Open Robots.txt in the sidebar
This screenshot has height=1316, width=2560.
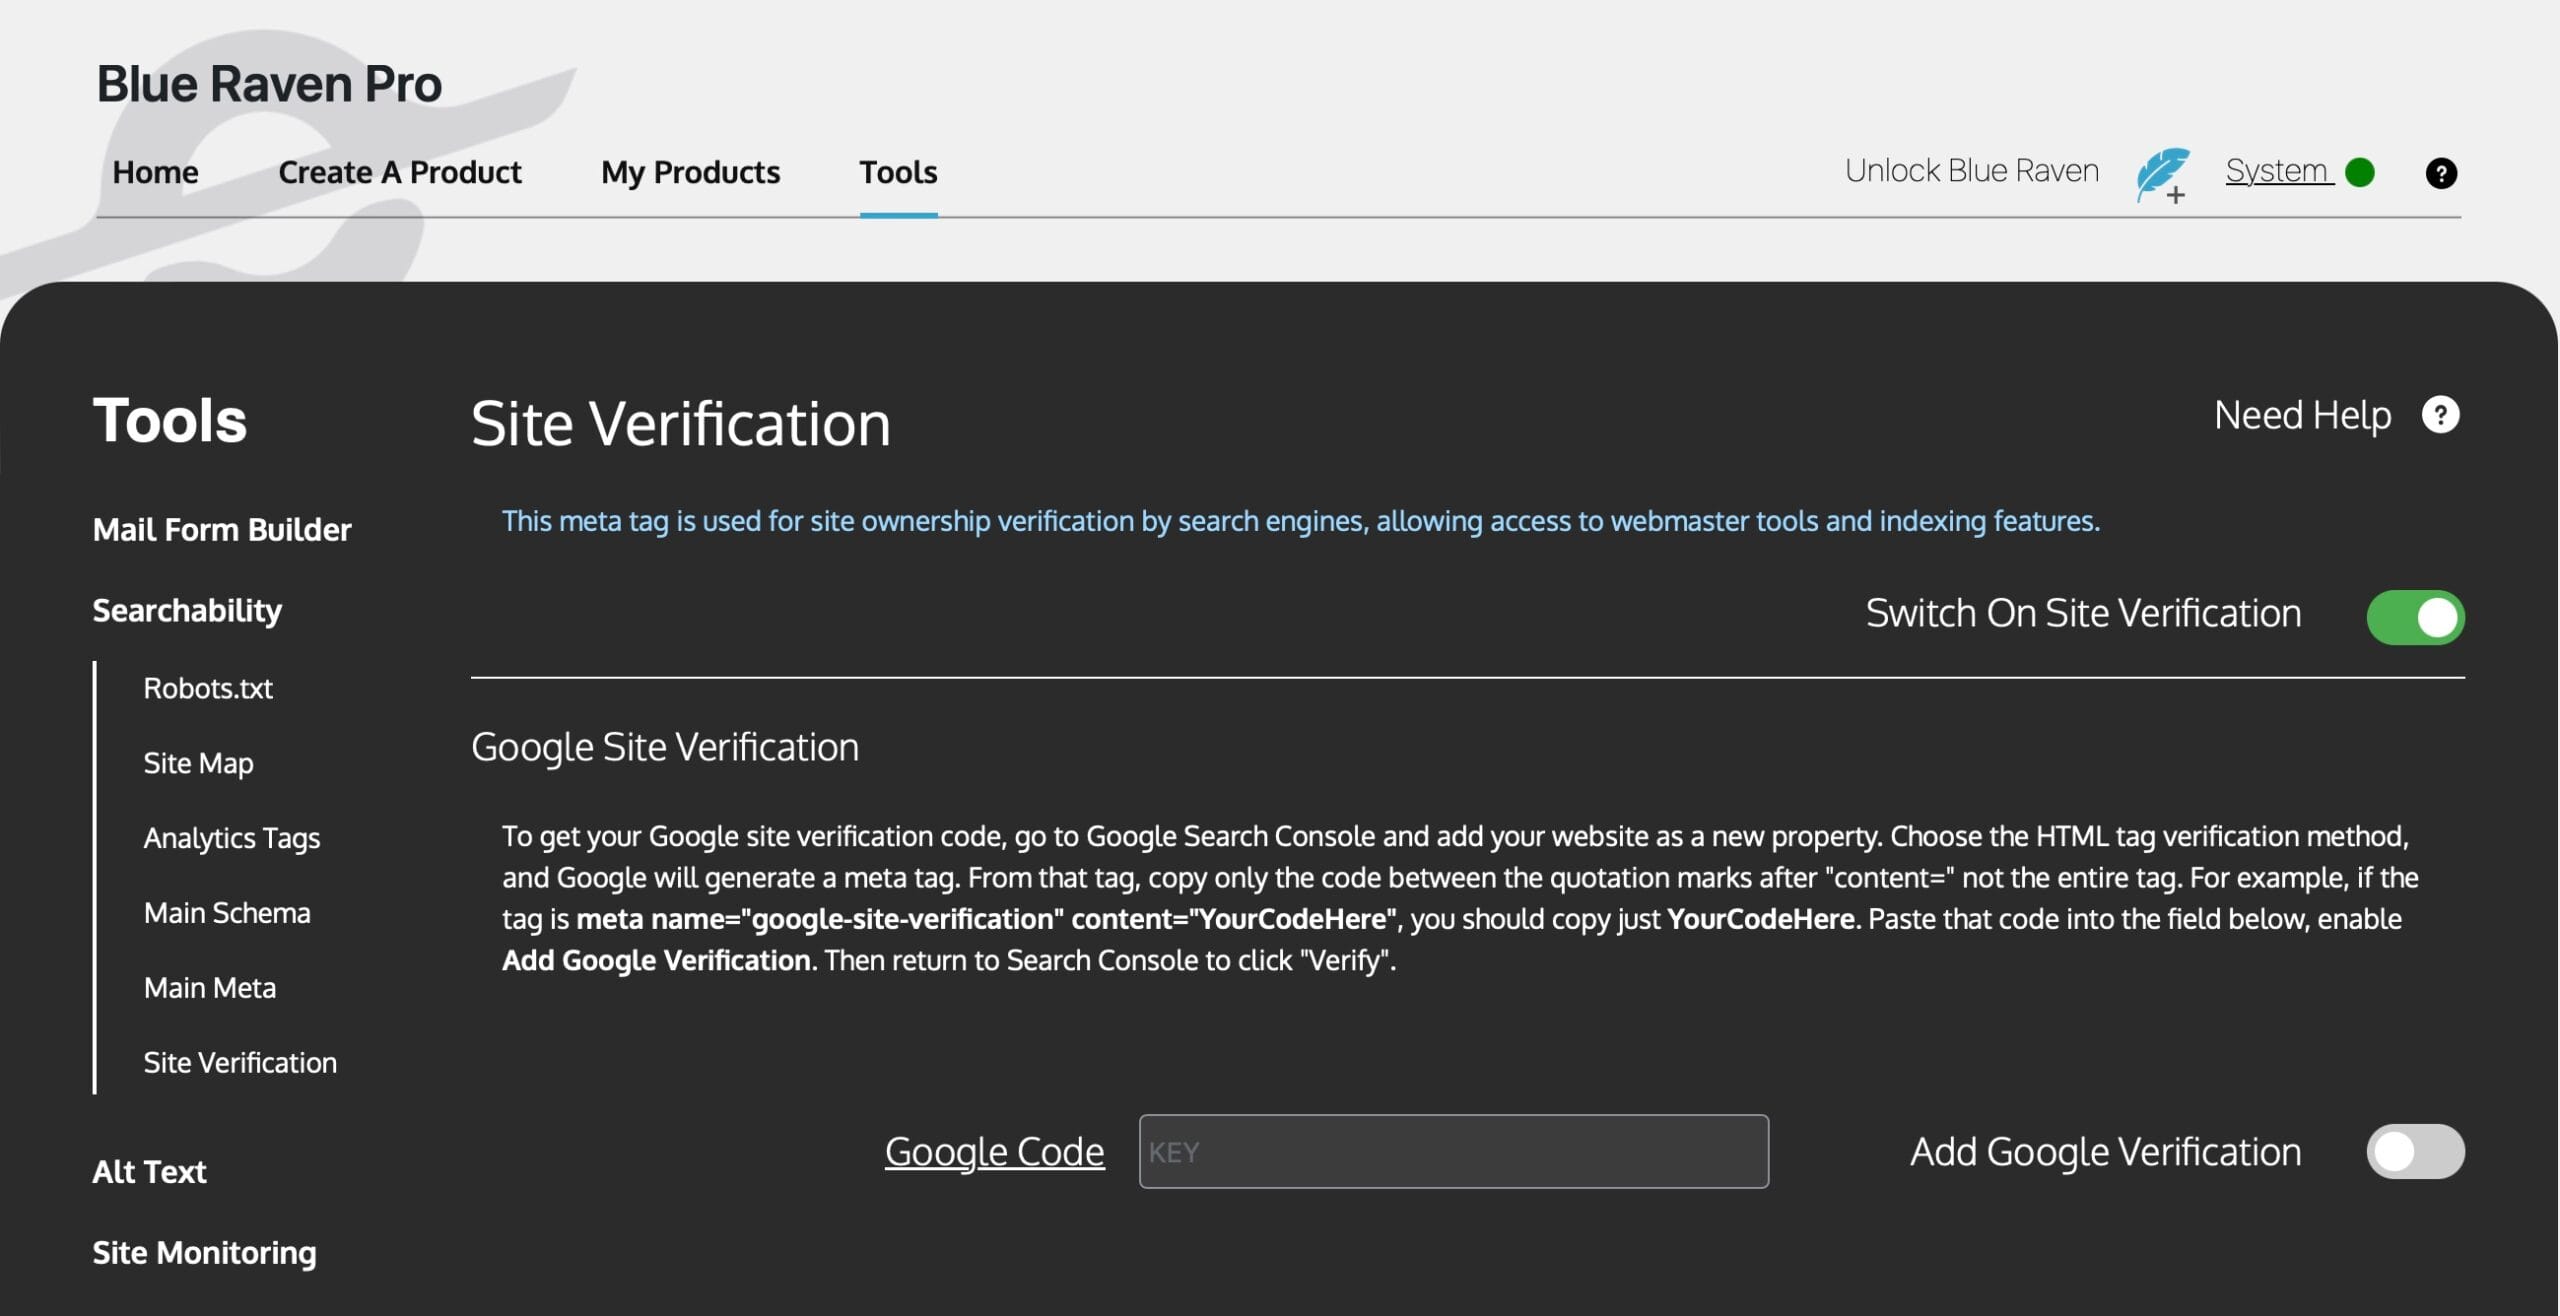(x=208, y=688)
